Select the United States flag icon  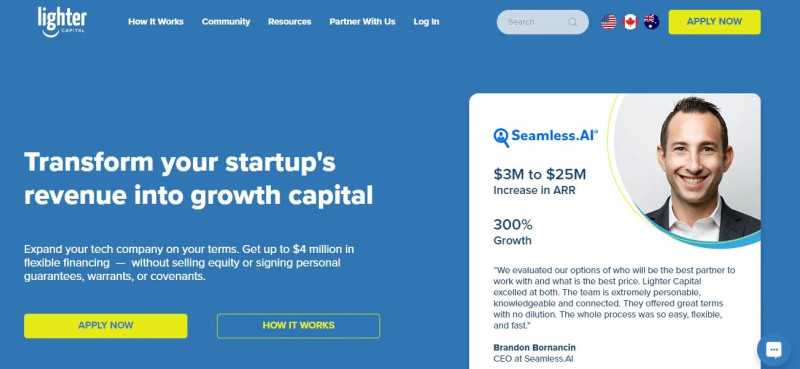(x=608, y=22)
